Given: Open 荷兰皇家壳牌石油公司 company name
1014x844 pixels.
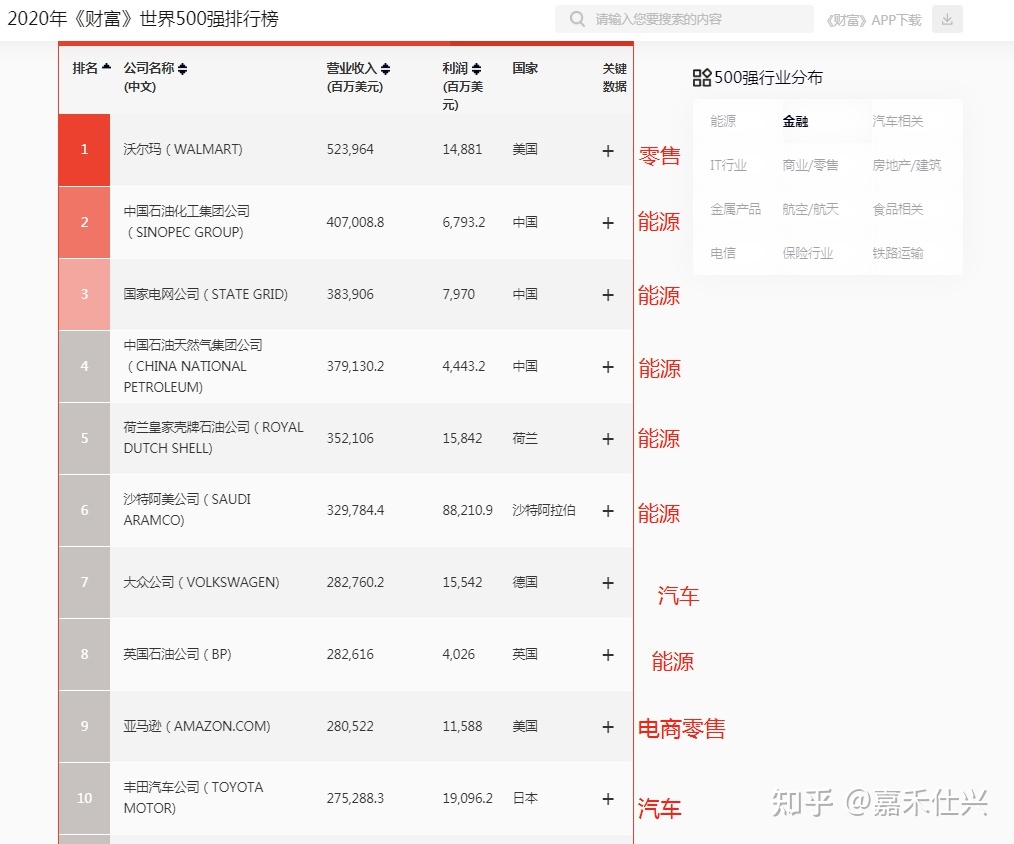Looking at the screenshot, I should [213, 438].
